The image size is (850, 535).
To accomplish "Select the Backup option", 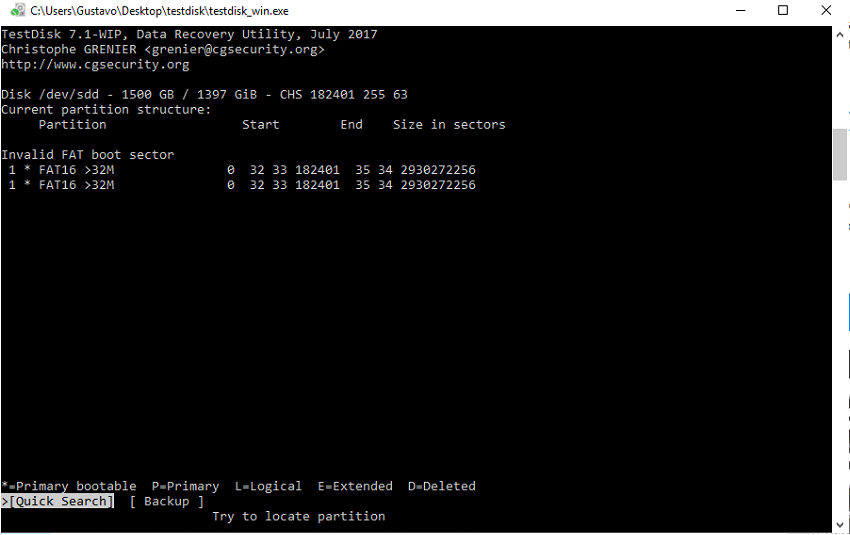I will click(167, 501).
